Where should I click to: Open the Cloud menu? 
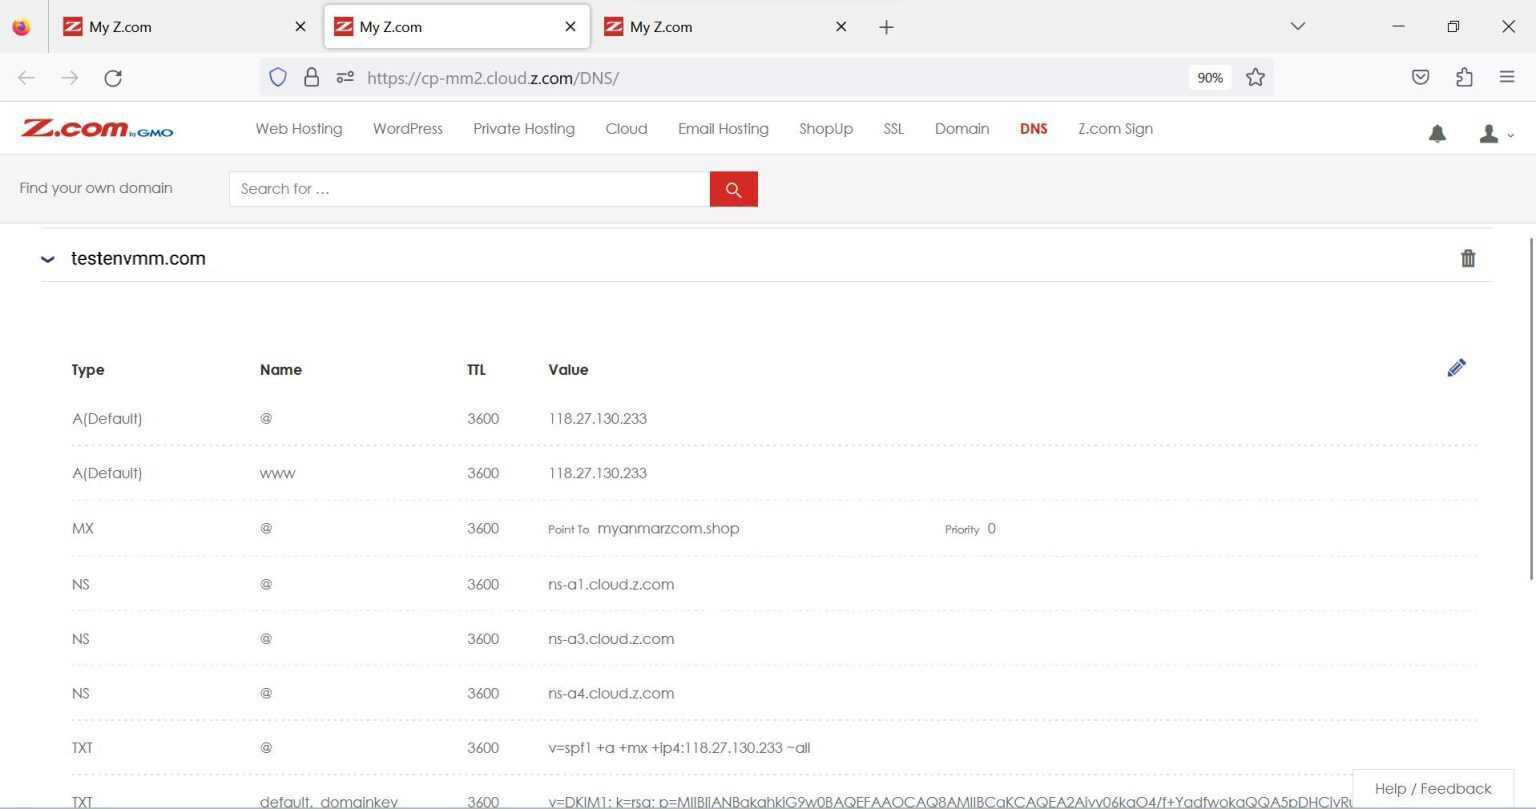[626, 128]
